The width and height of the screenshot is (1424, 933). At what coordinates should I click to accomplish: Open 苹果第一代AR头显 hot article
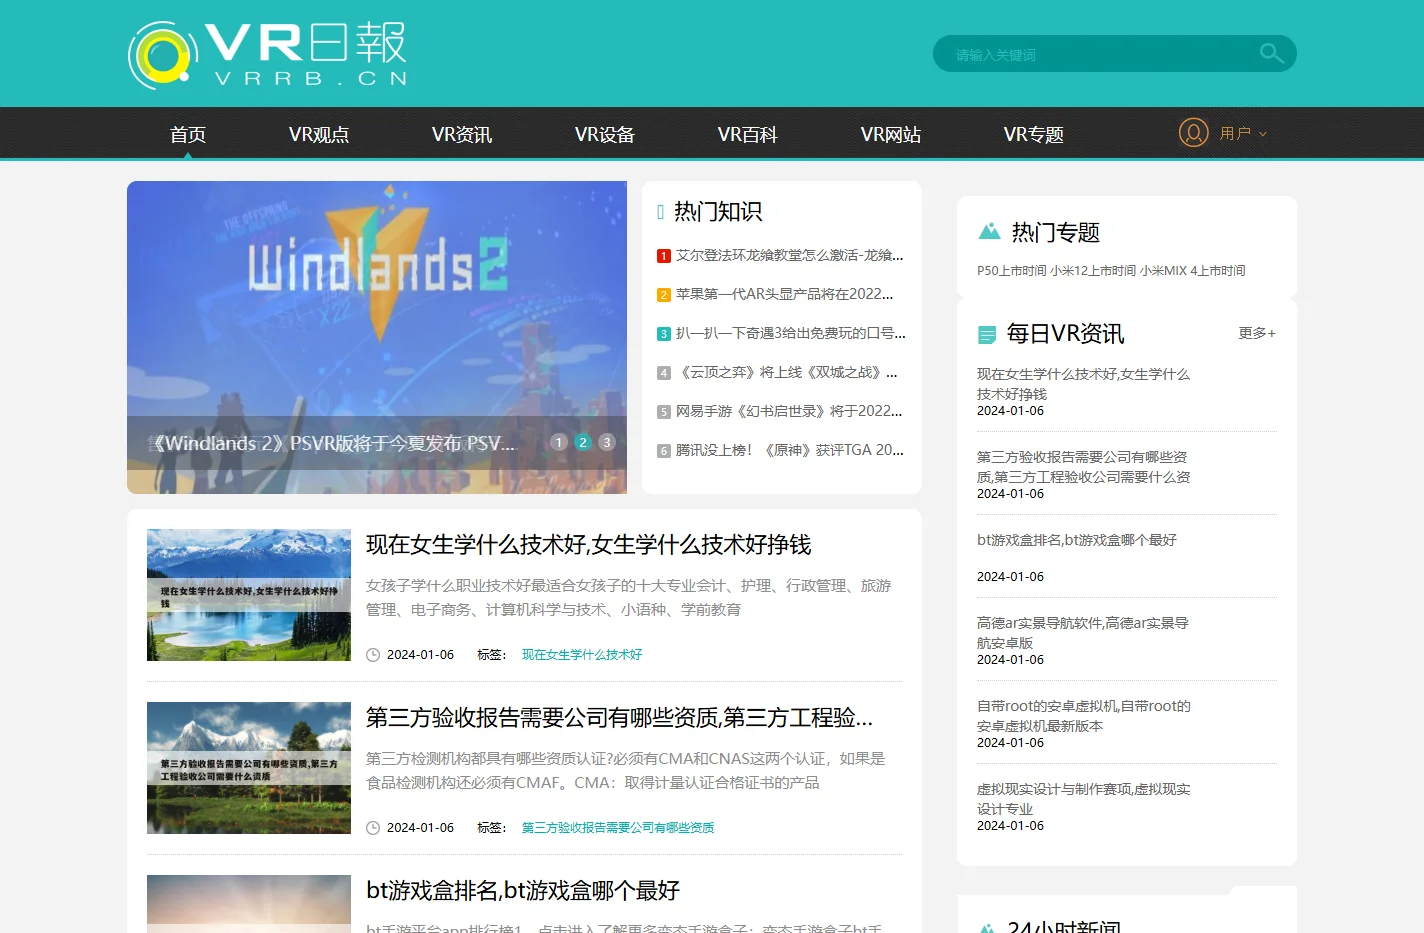[x=785, y=294]
